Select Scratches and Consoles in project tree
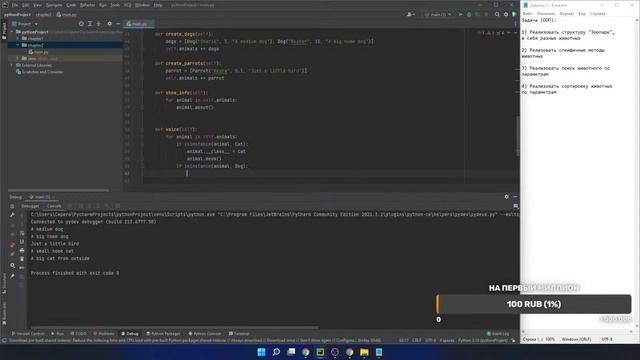640x360 pixels. [40, 72]
